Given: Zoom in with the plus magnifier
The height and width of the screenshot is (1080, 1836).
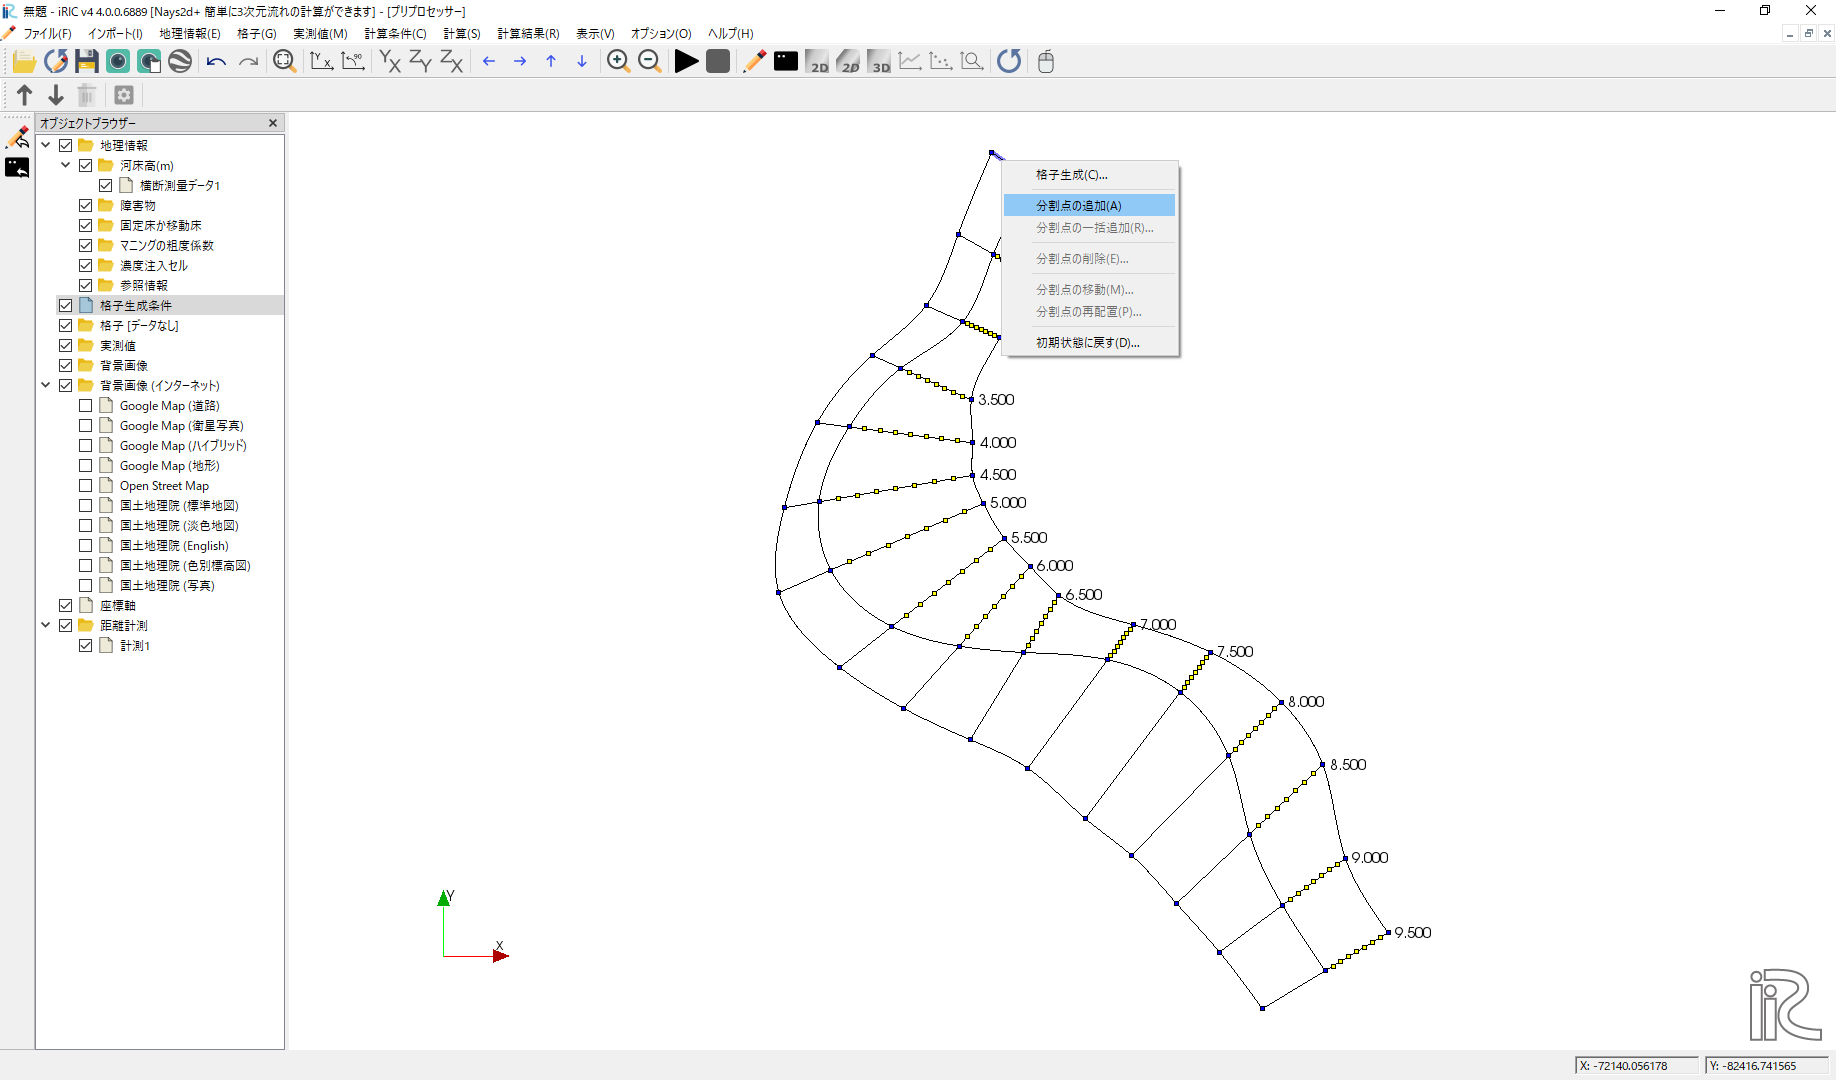Looking at the screenshot, I should click(619, 62).
